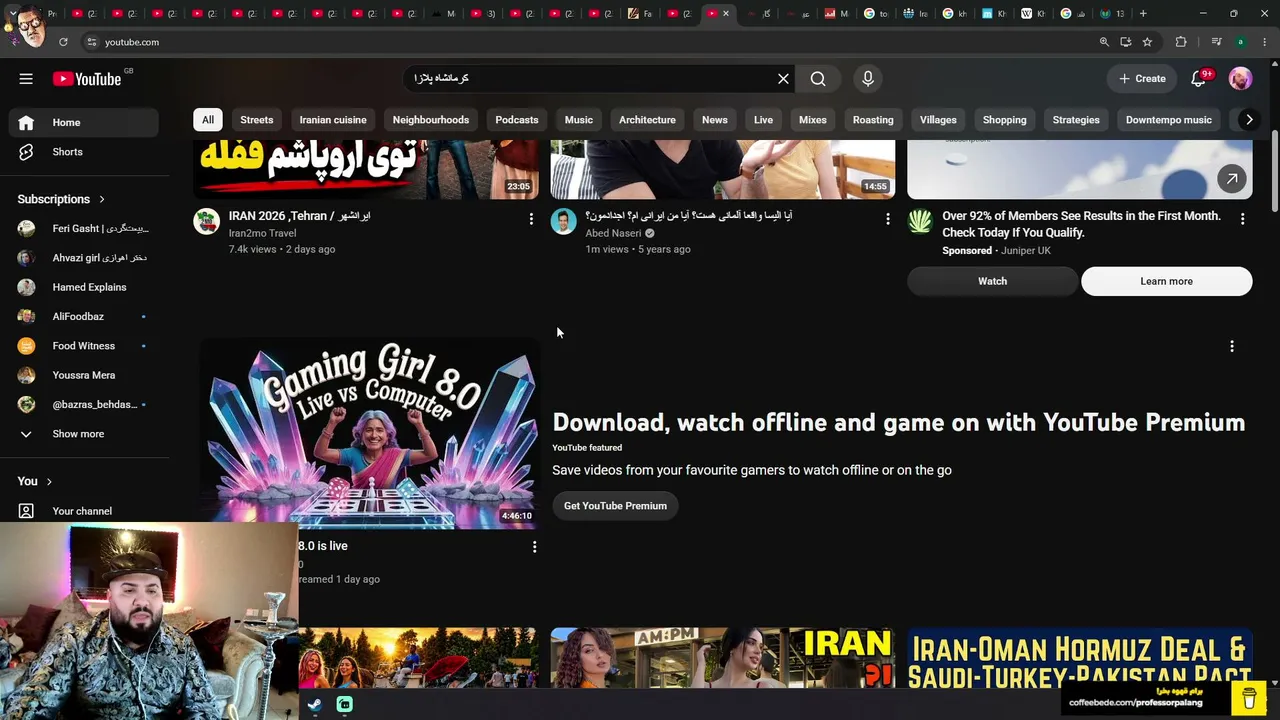The width and height of the screenshot is (1280, 720).
Task: Open options for the Juniper UK ad
Action: click(x=1242, y=219)
